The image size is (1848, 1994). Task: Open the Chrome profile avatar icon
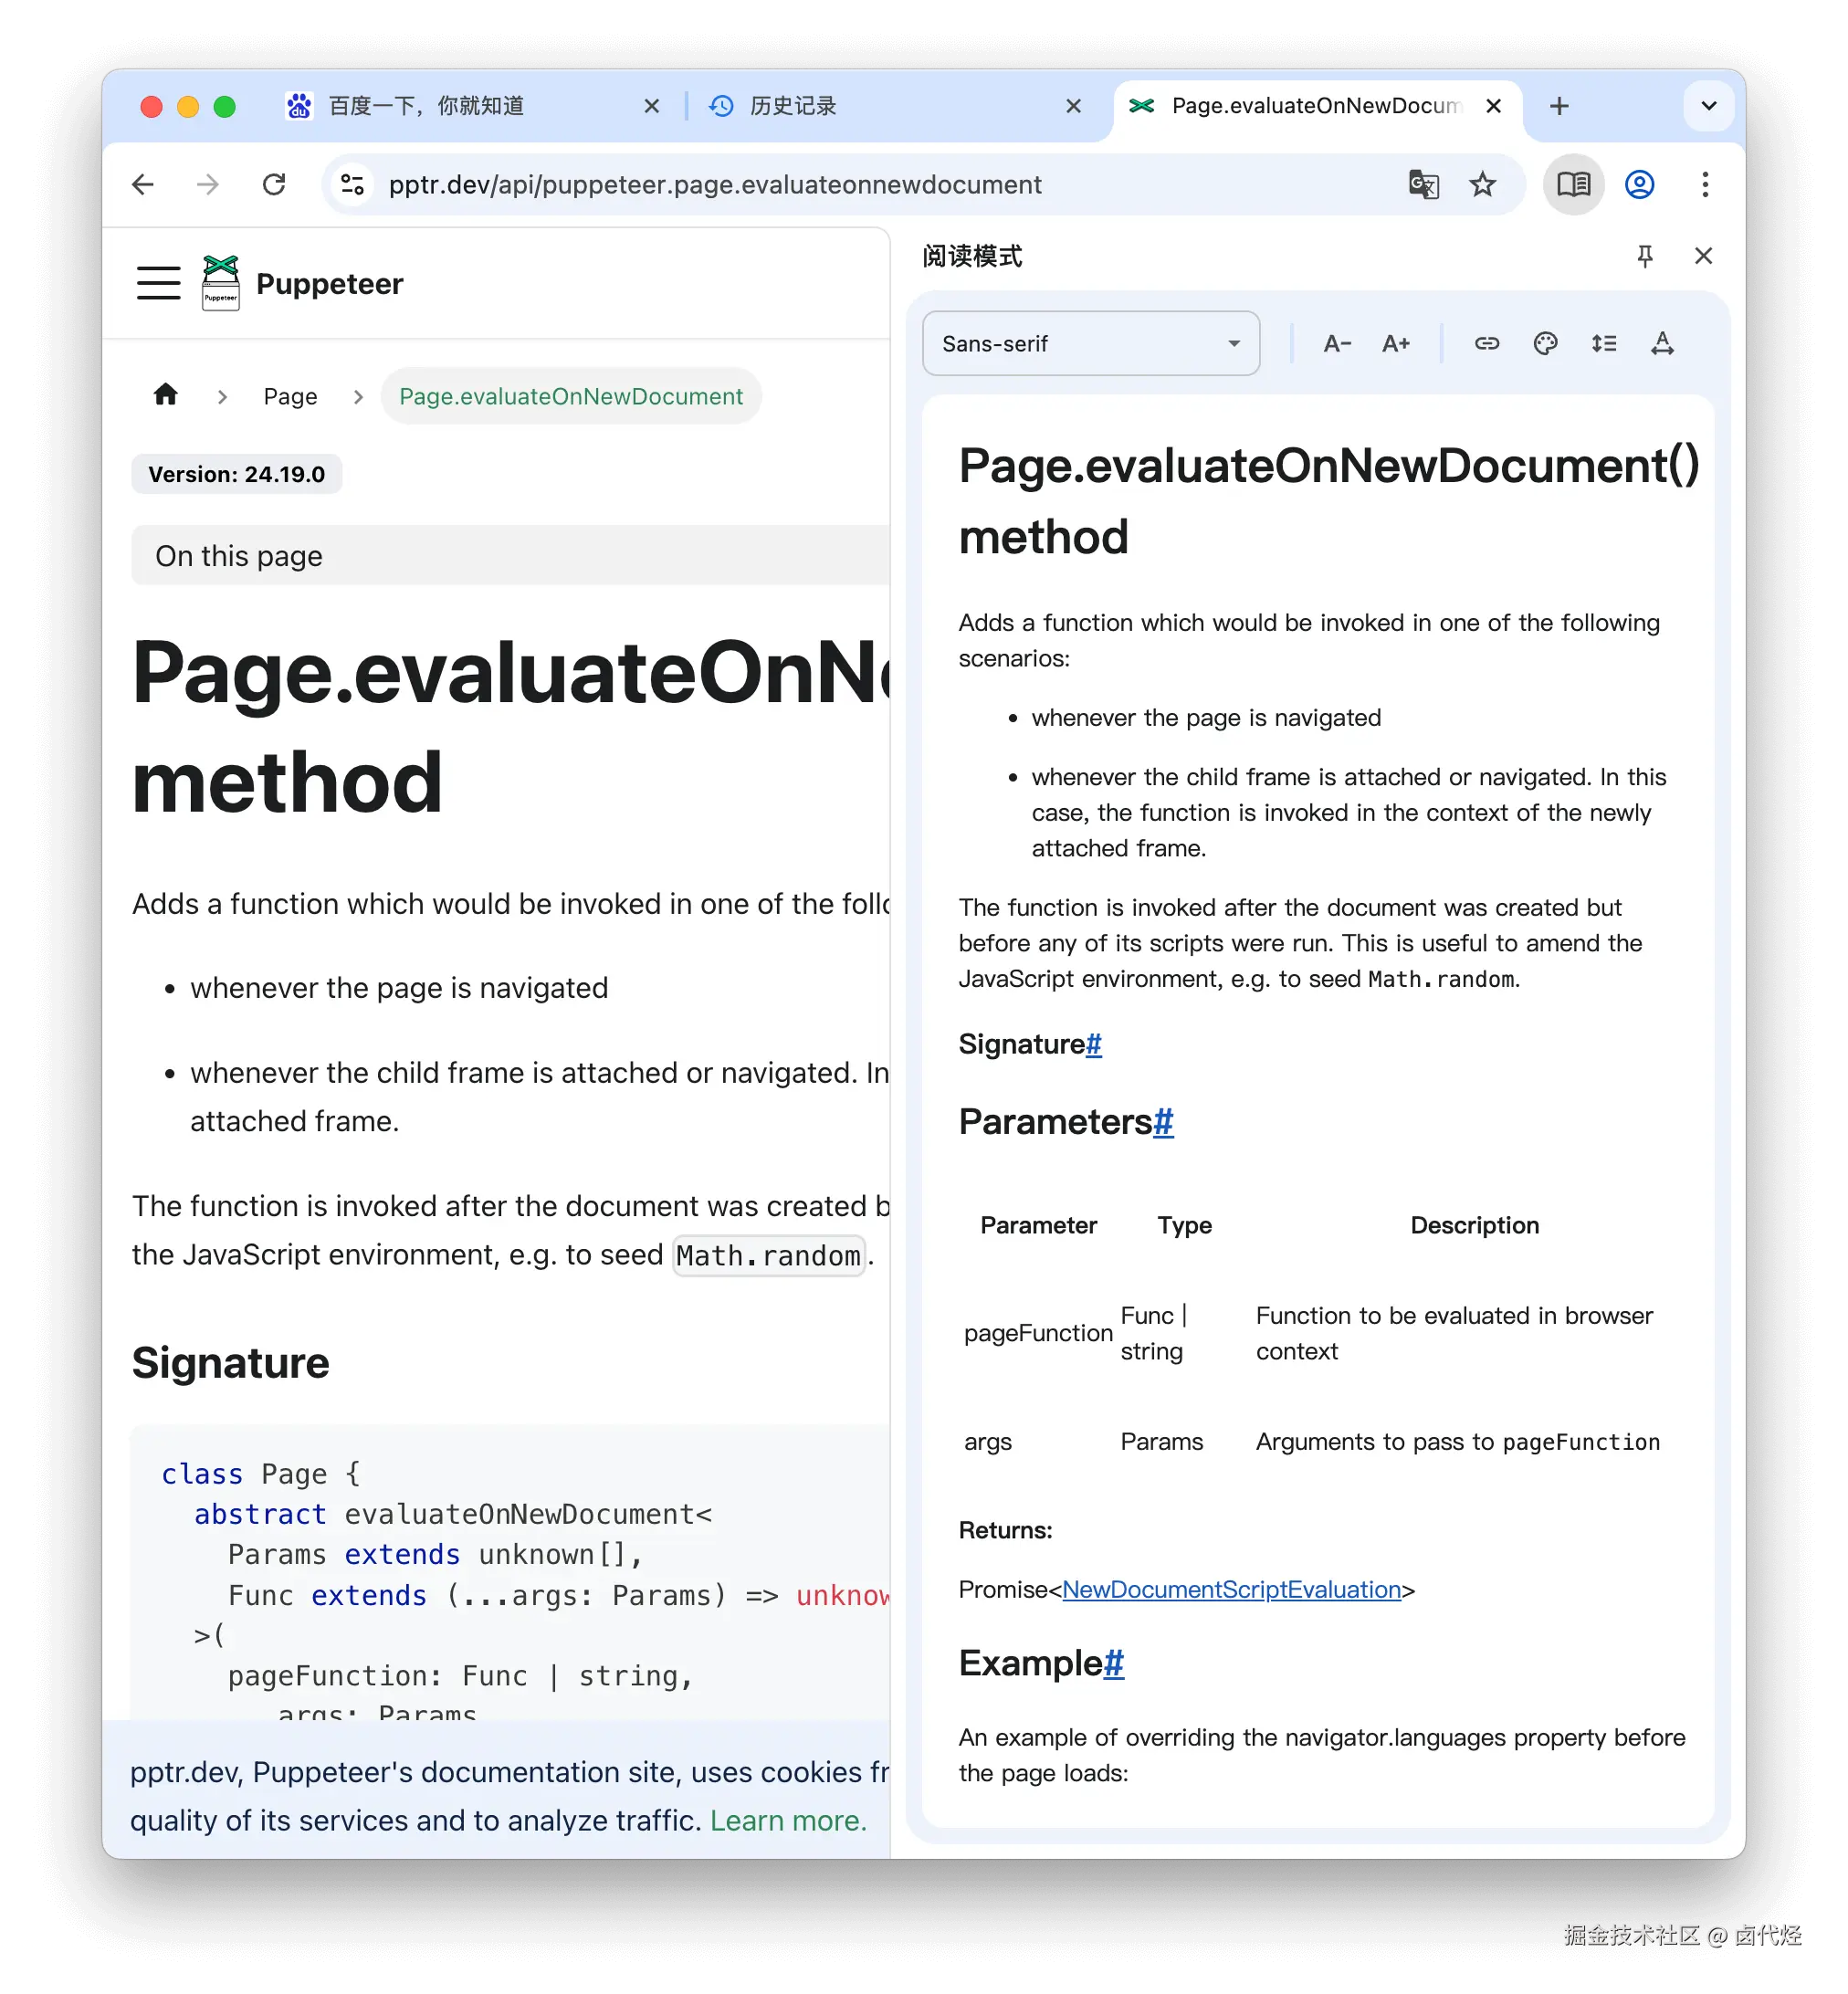pos(1639,185)
